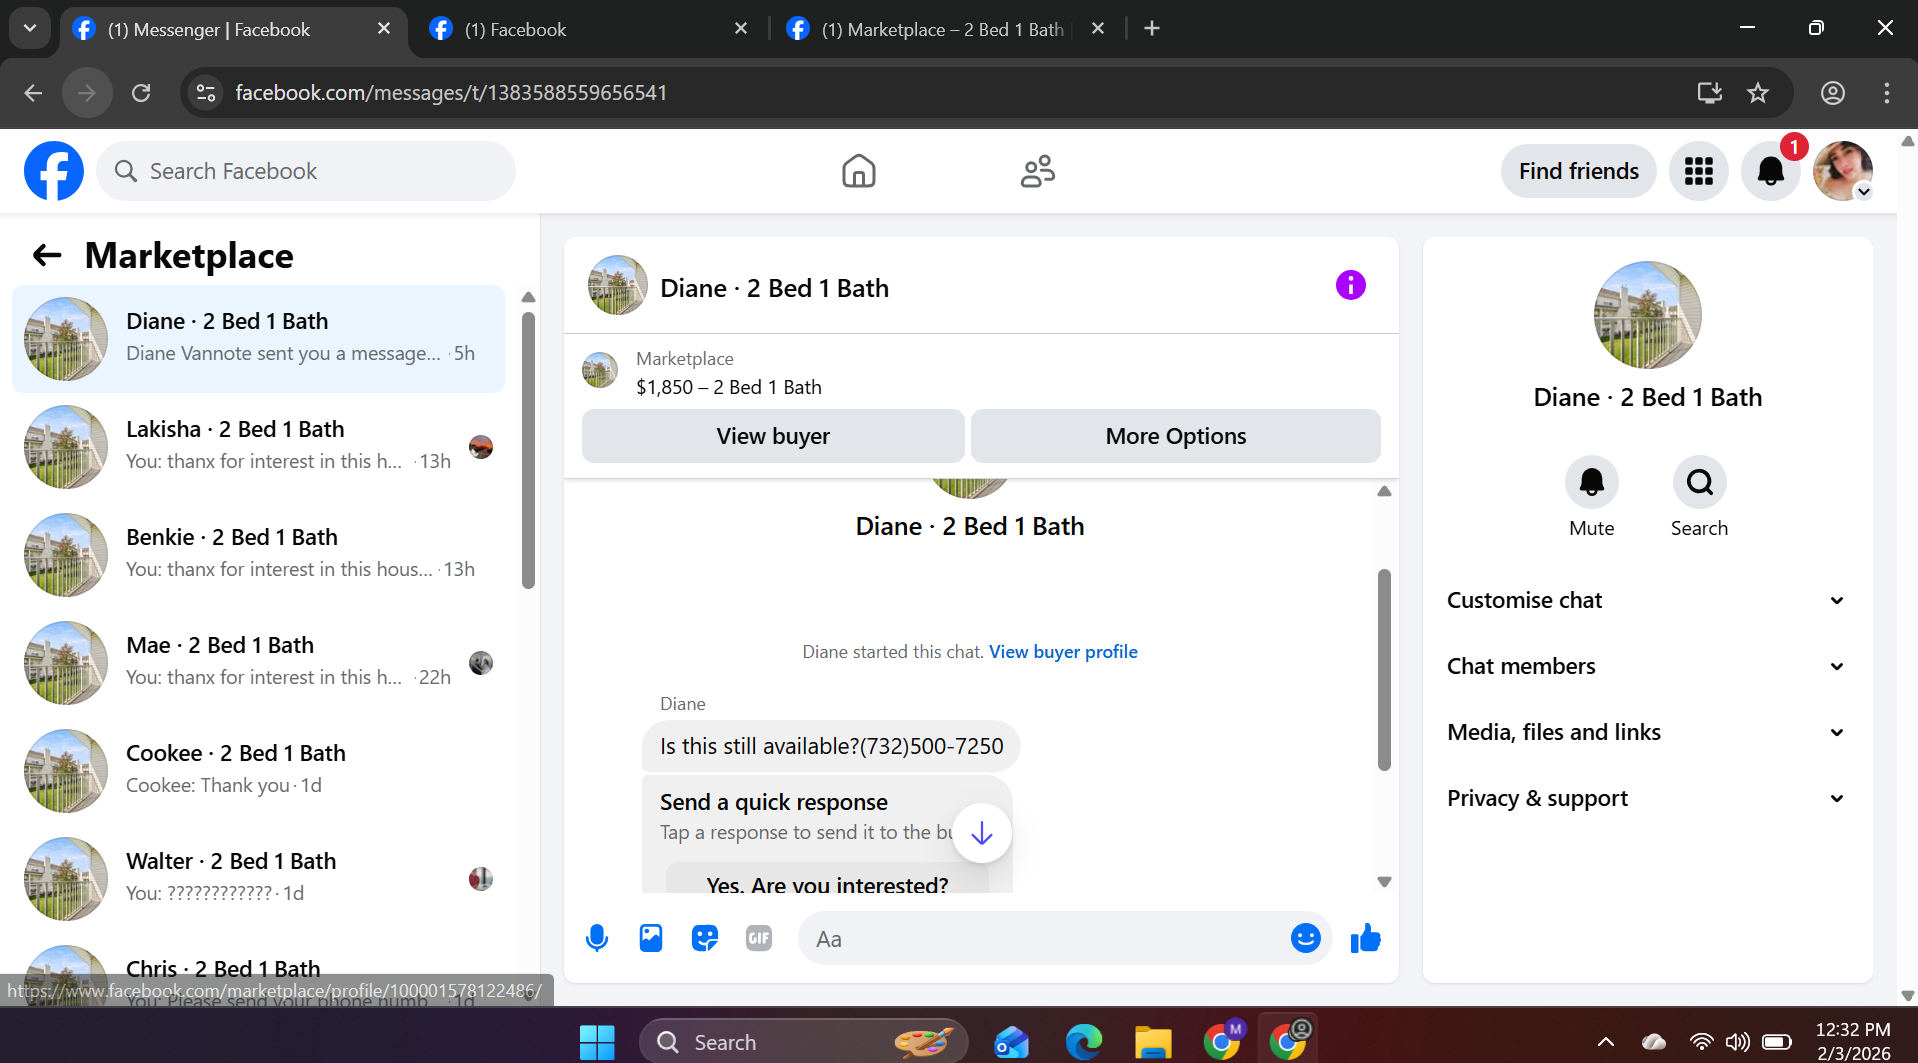The height and width of the screenshot is (1063, 1918).
Task: Click the Facebook logo icon
Action: 54,171
